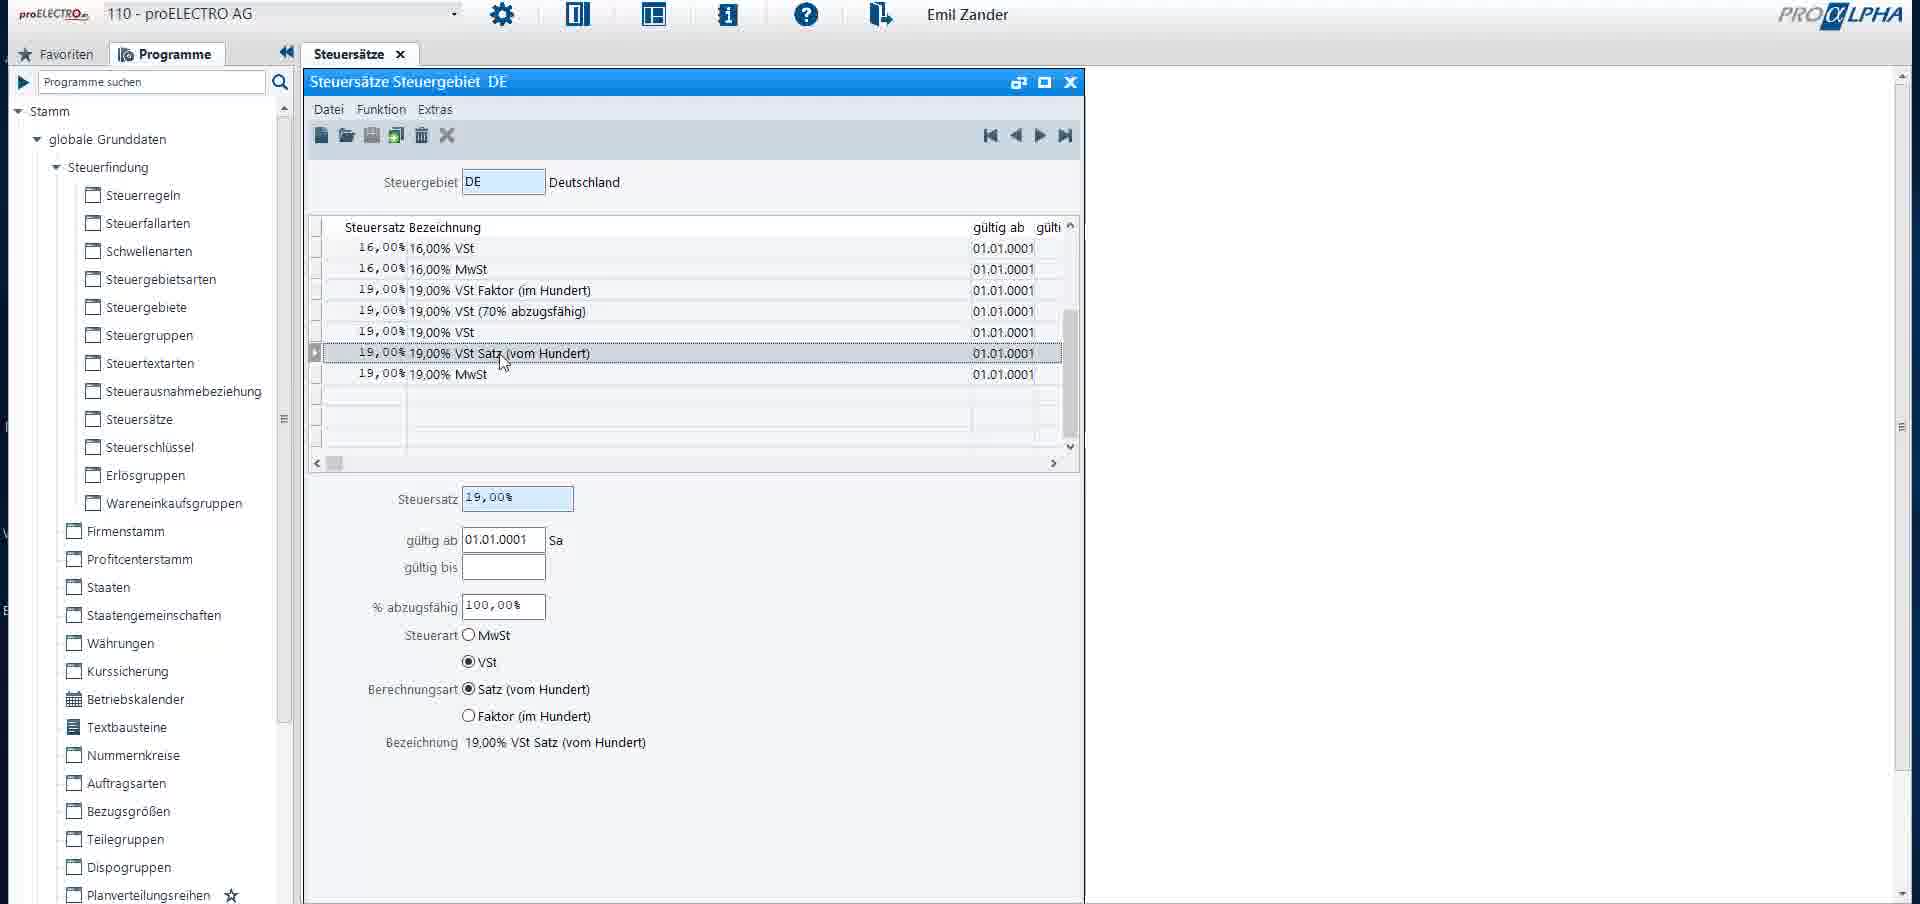Open the Funktion menu

(381, 109)
